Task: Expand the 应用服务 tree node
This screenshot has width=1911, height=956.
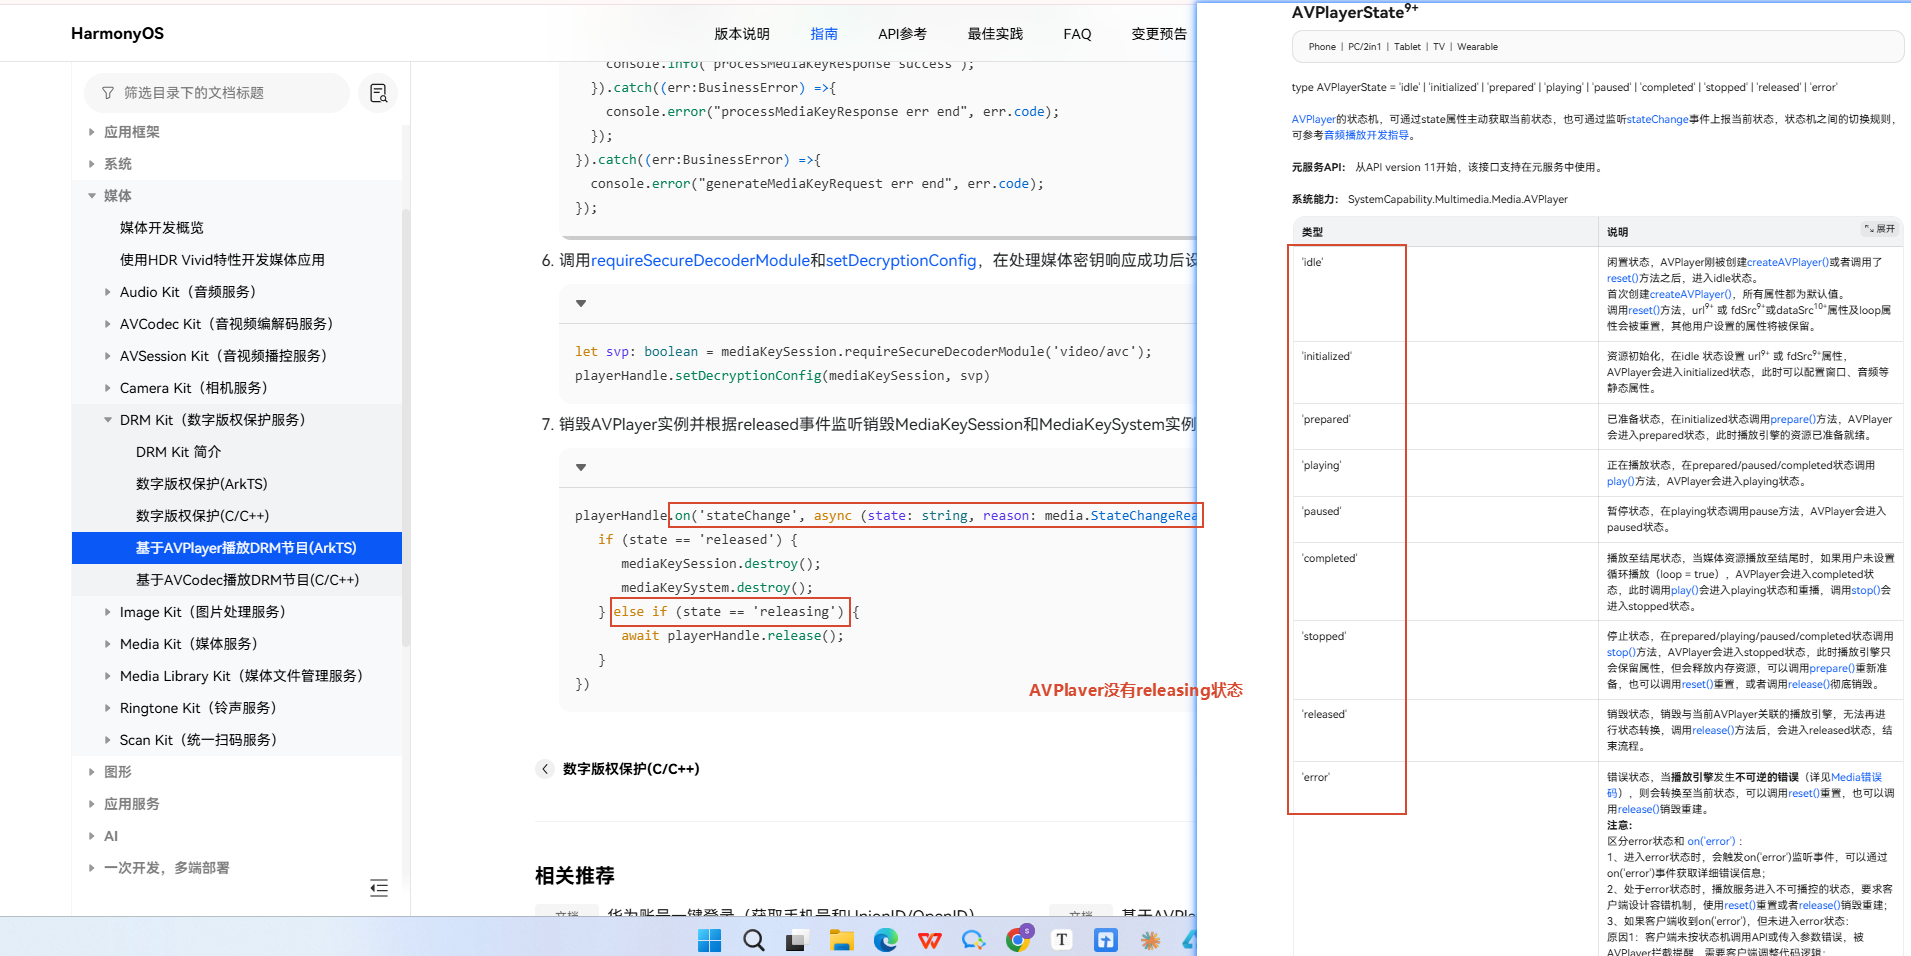Action: 92,804
